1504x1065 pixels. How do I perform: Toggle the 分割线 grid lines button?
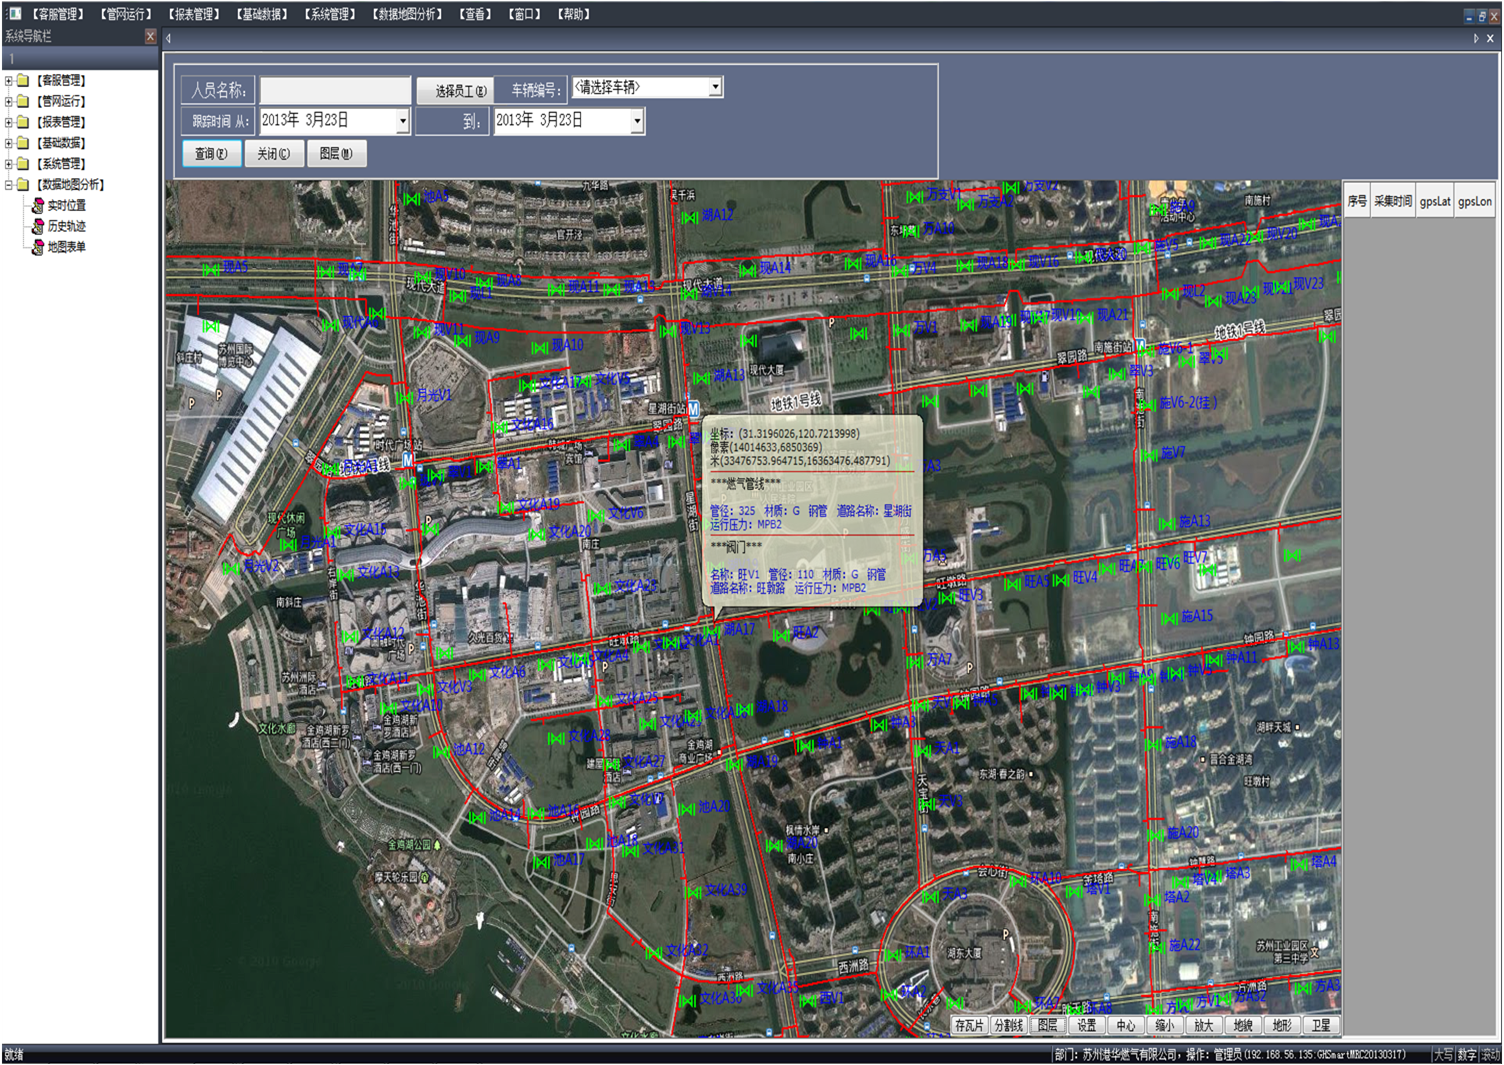pyautogui.click(x=1008, y=1025)
